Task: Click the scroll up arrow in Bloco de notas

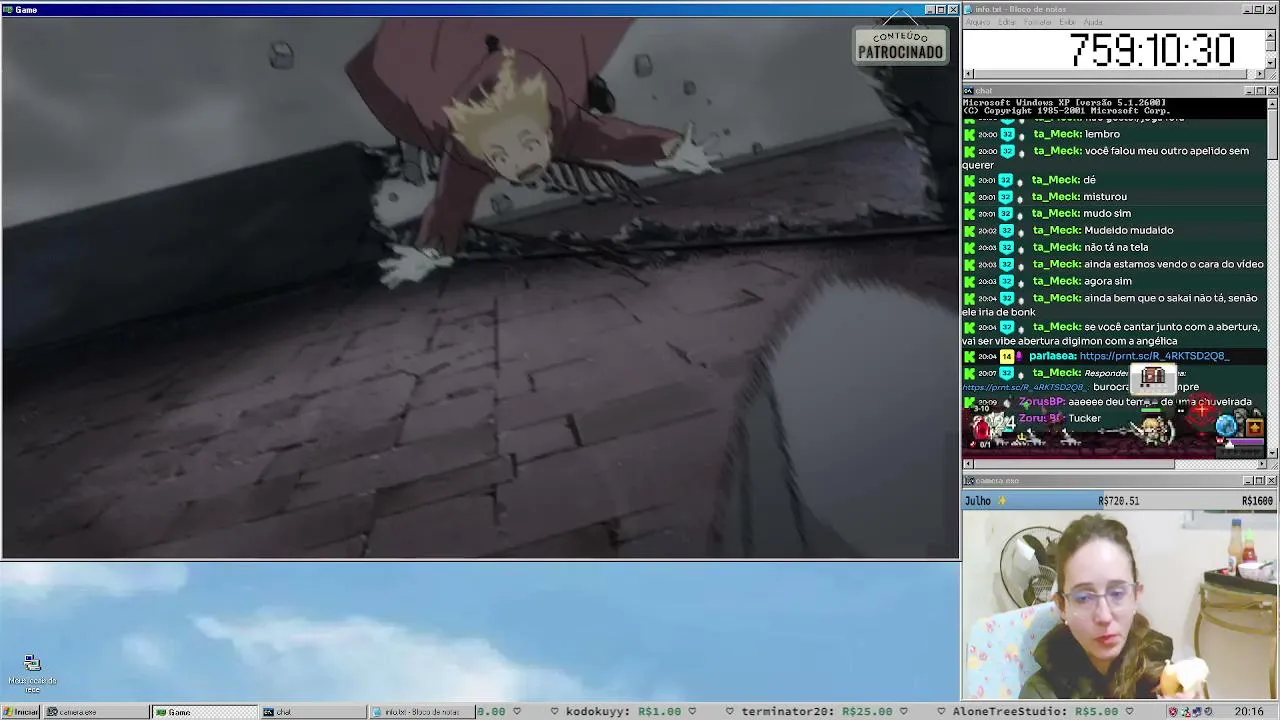Action: pyautogui.click(x=1272, y=35)
